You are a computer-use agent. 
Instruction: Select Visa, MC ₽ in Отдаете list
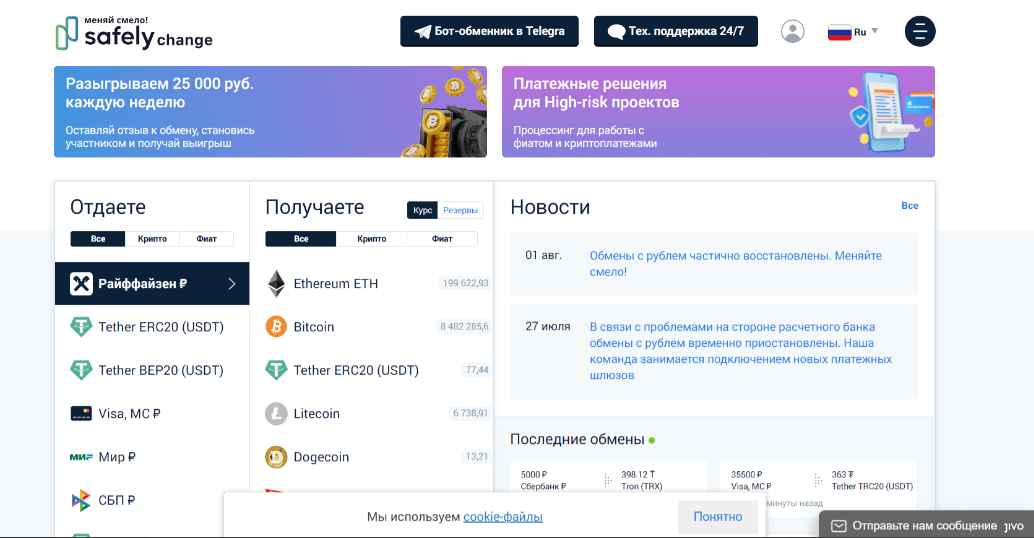pyautogui.click(x=152, y=413)
